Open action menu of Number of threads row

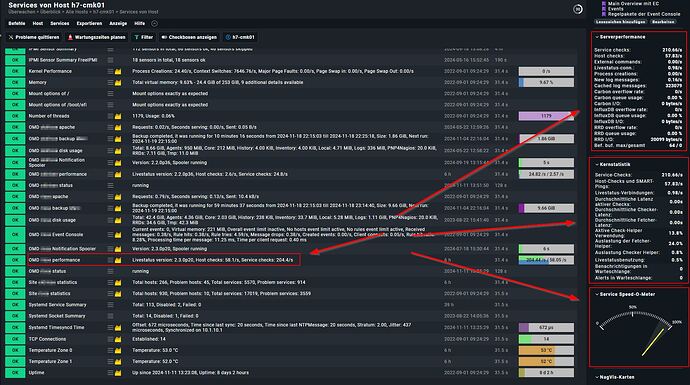[110, 116]
